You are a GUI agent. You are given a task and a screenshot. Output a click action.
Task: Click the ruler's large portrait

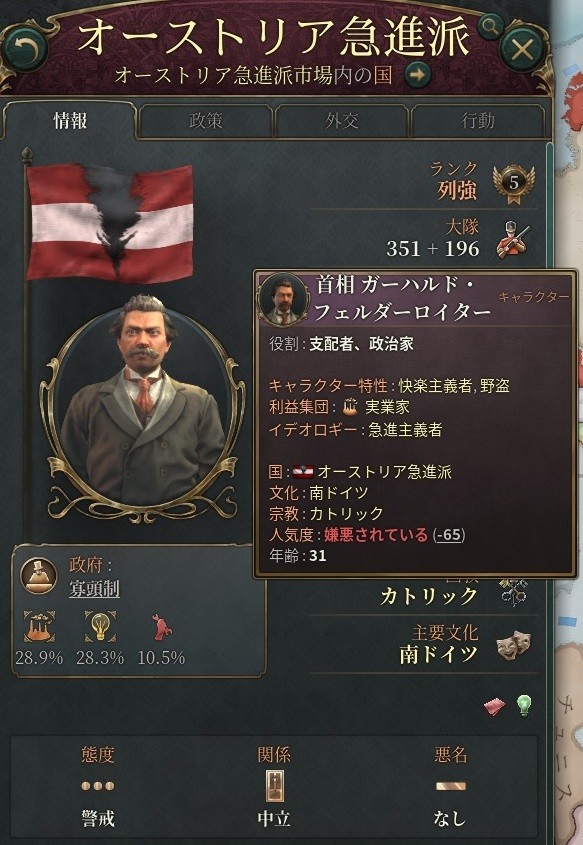[142, 410]
